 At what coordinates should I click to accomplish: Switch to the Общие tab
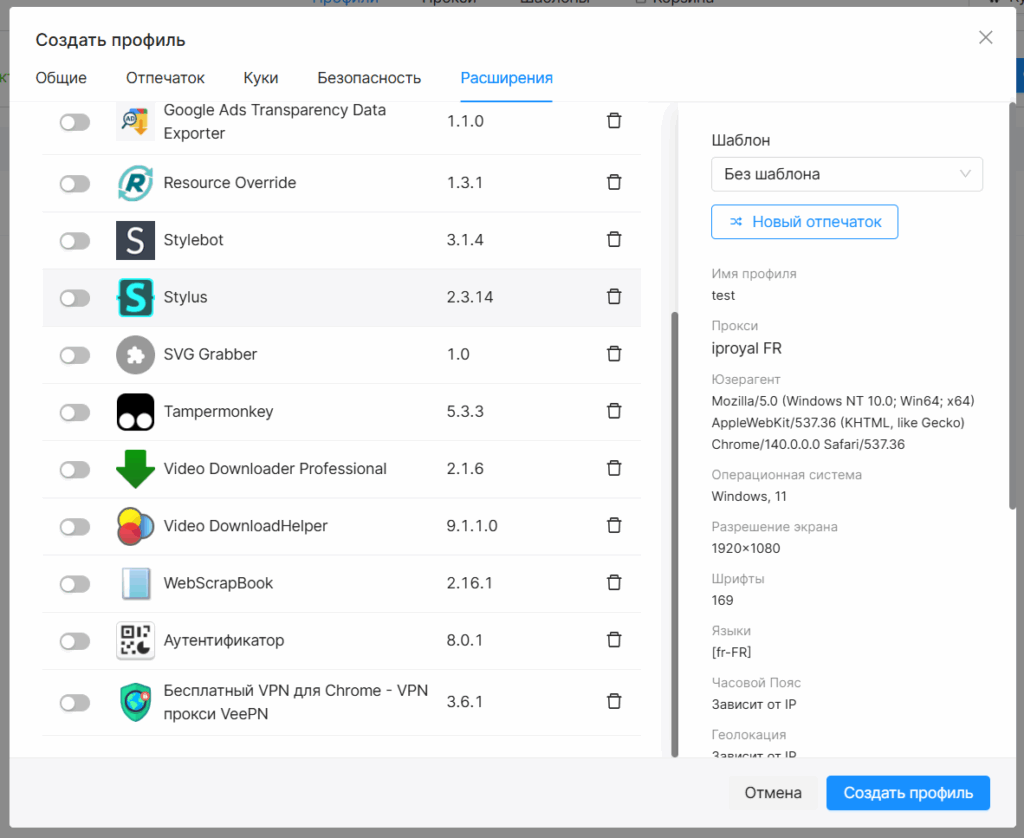click(61, 78)
